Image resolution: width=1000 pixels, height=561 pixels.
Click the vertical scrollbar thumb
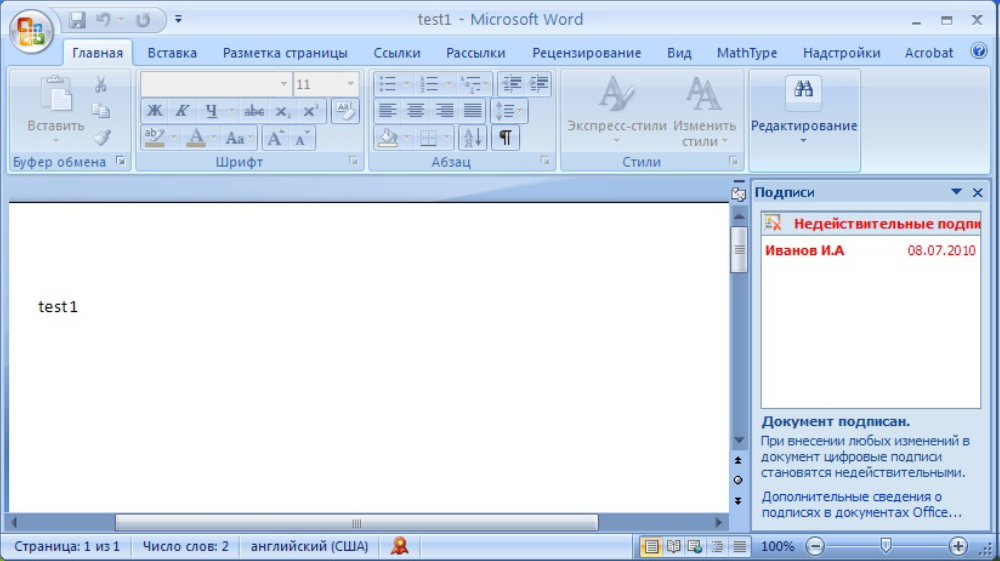pos(739,249)
